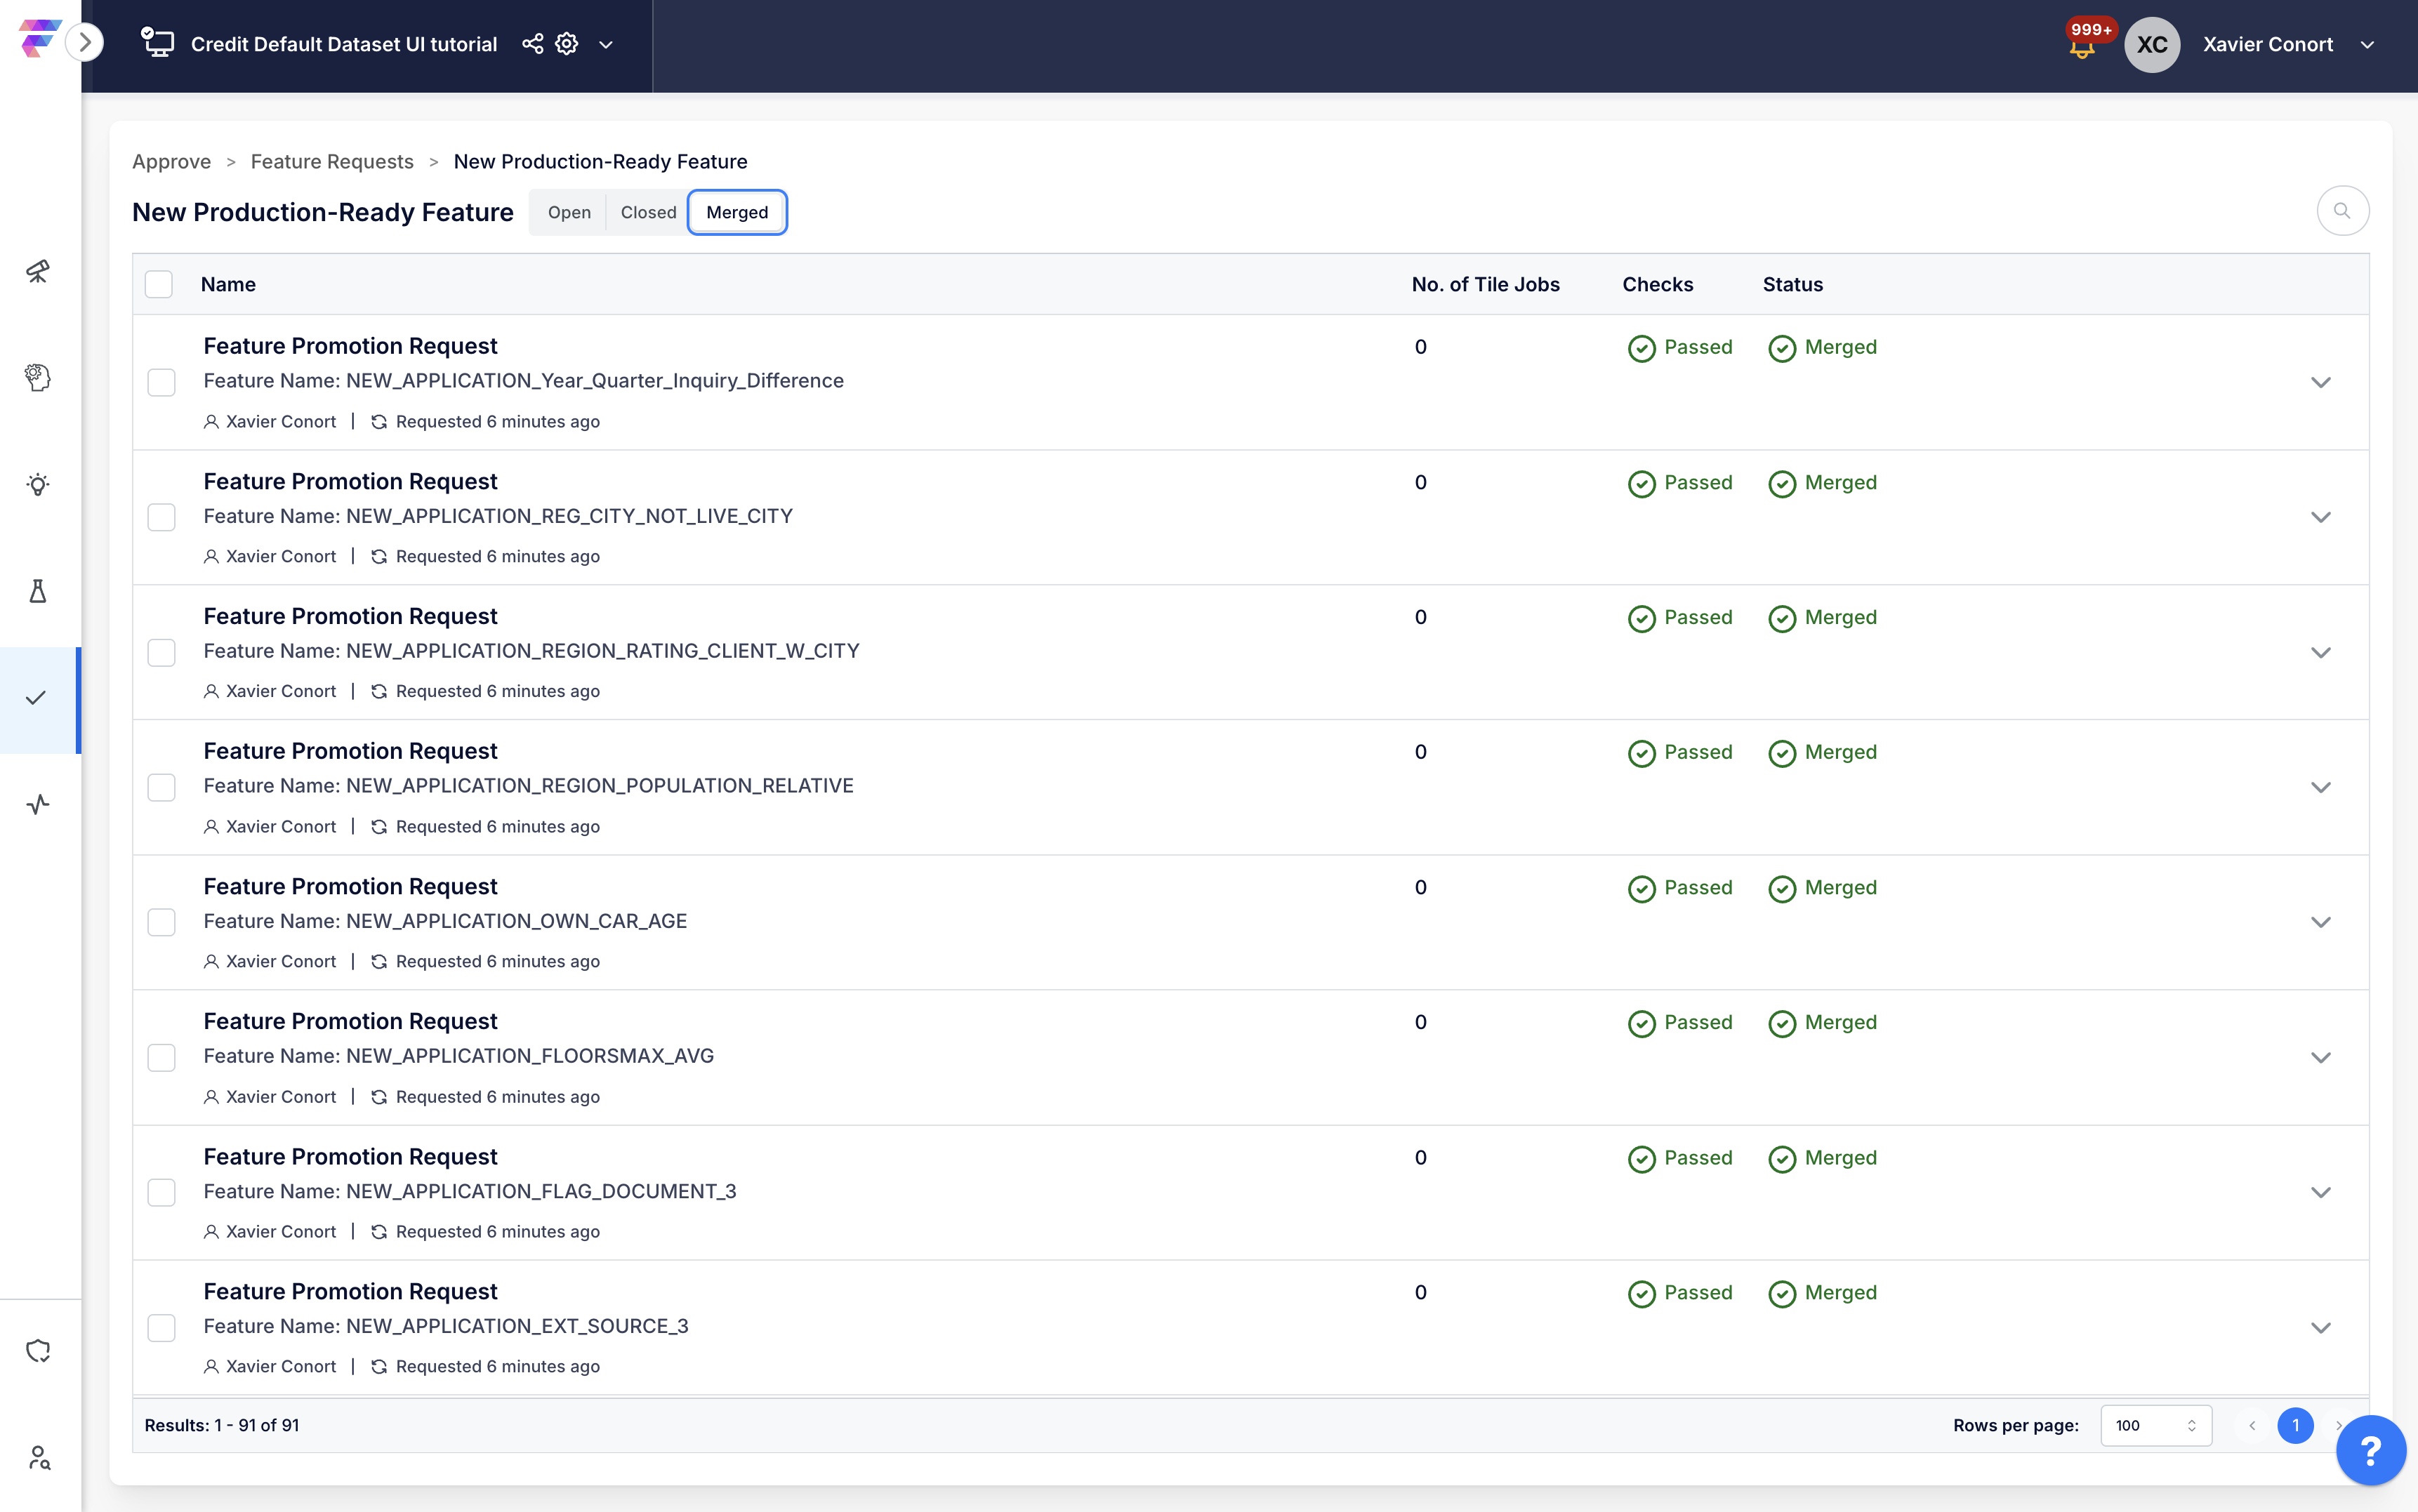Screen dimensions: 2418x1512
Task: Click the lightbulb icon in the sidebar
Action: click(x=38, y=485)
